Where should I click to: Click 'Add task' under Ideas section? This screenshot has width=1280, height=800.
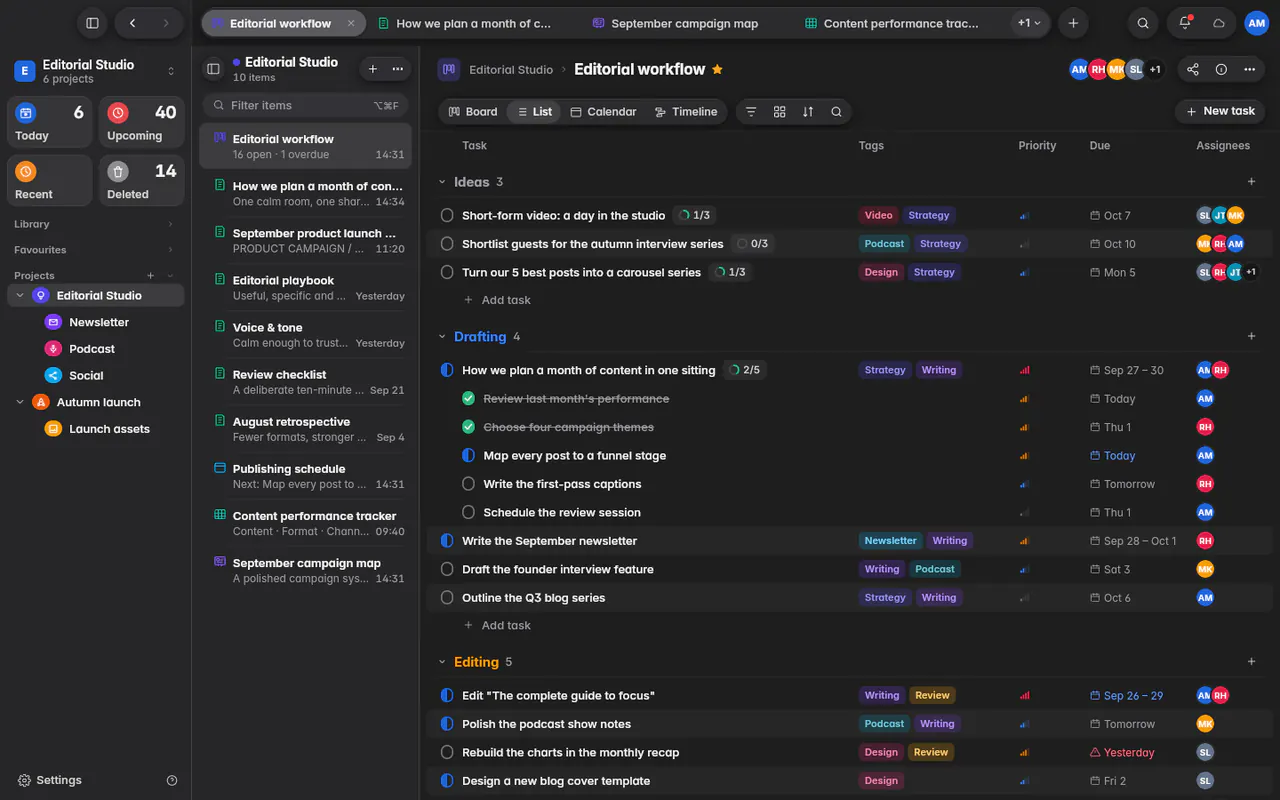point(497,300)
